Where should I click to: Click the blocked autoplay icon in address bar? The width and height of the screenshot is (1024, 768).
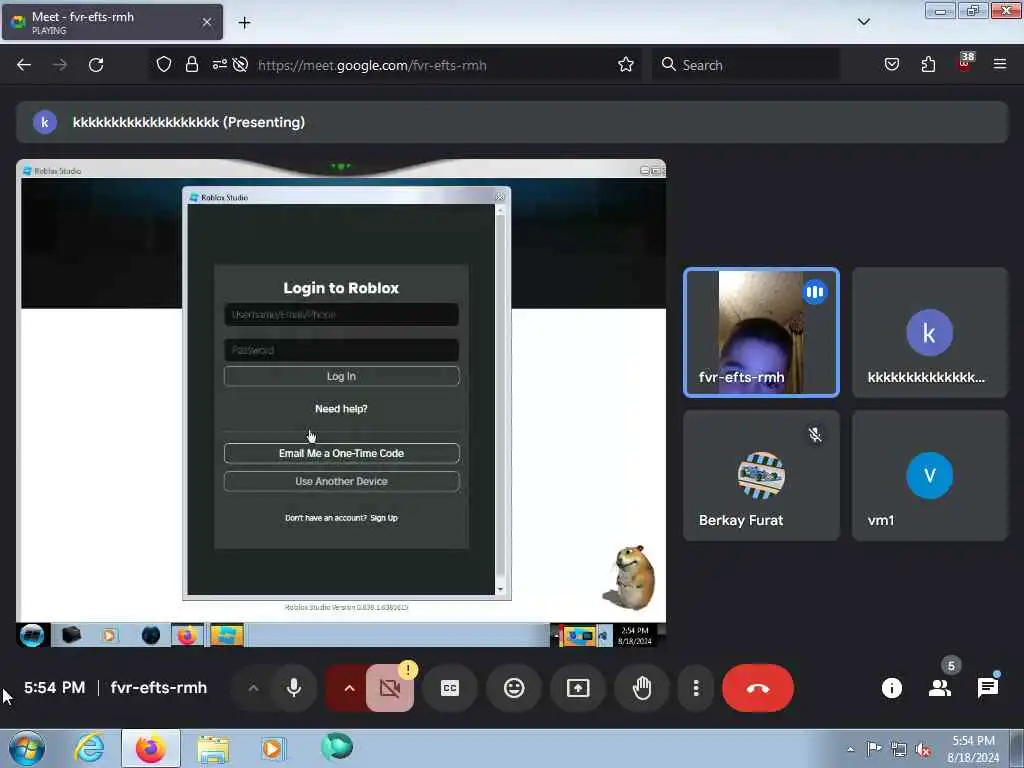[x=240, y=65]
